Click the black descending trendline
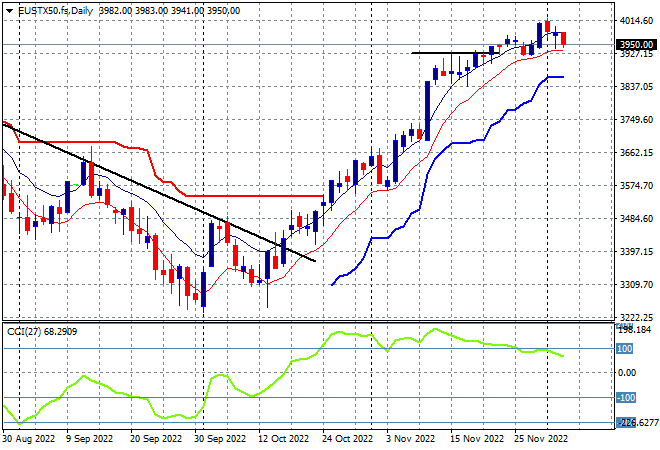The width and height of the screenshot is (660, 450). point(159,192)
